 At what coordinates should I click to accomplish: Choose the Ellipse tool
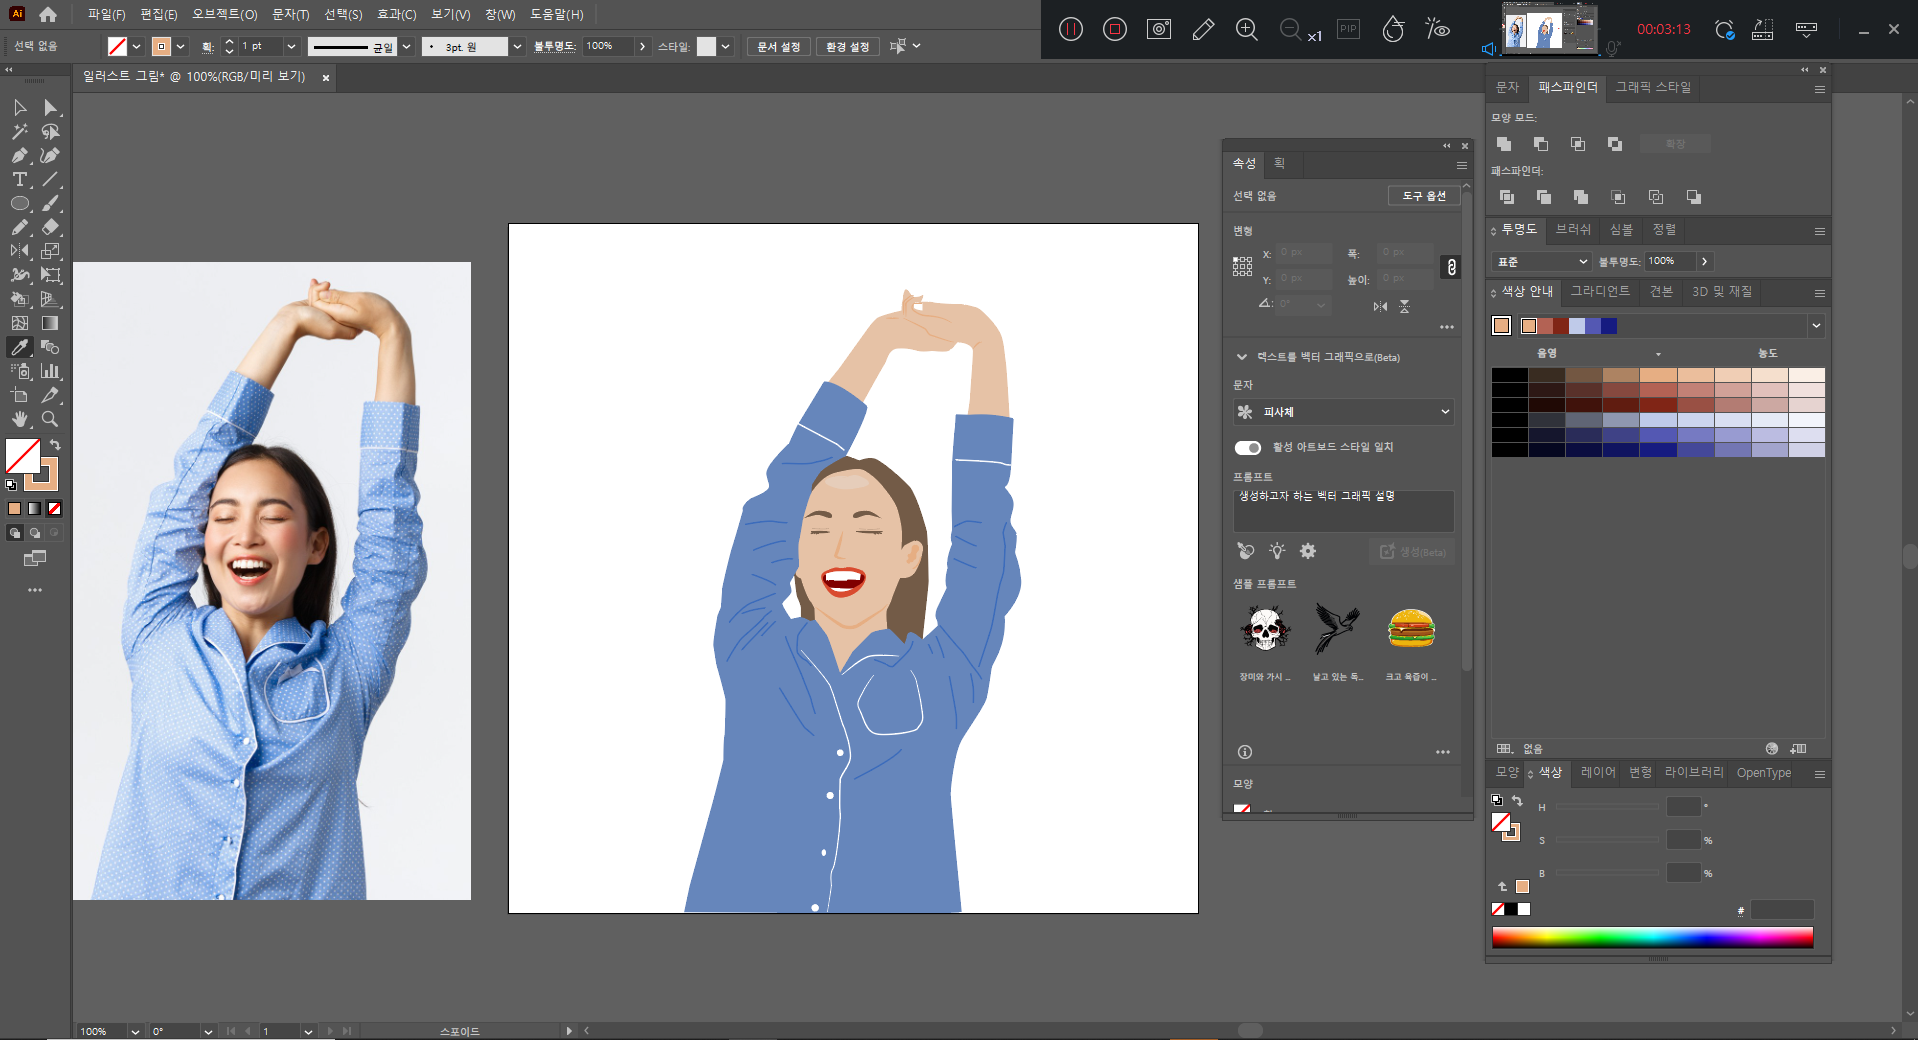(x=19, y=204)
